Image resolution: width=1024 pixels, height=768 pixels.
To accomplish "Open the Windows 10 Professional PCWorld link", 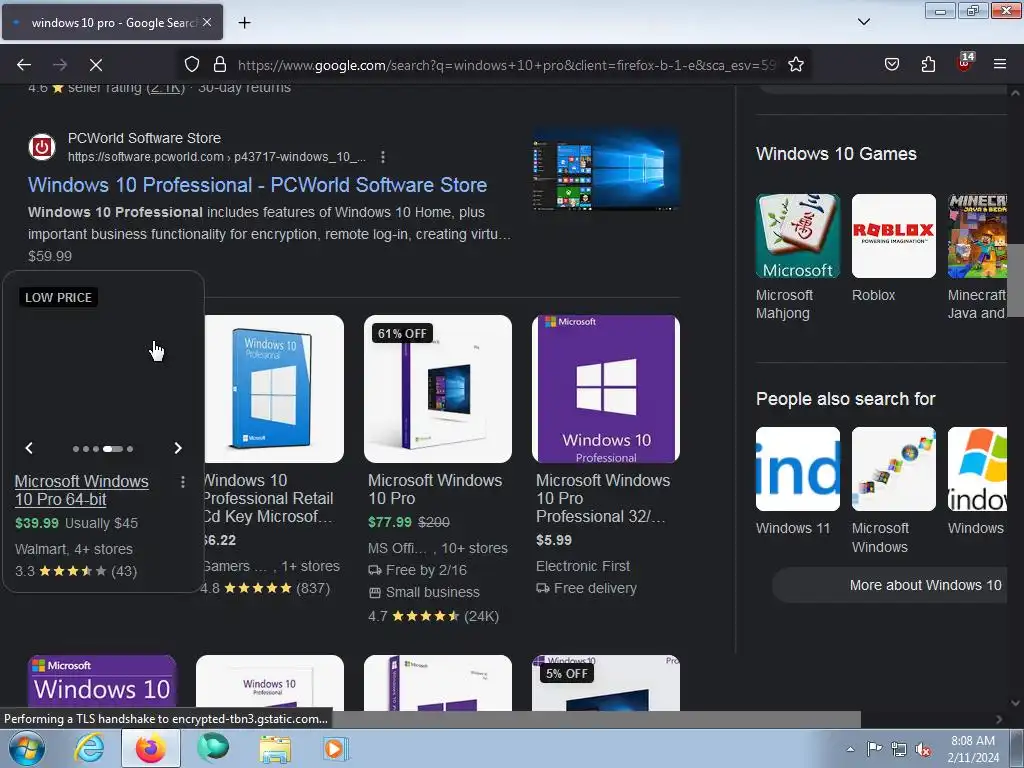I will tap(257, 185).
